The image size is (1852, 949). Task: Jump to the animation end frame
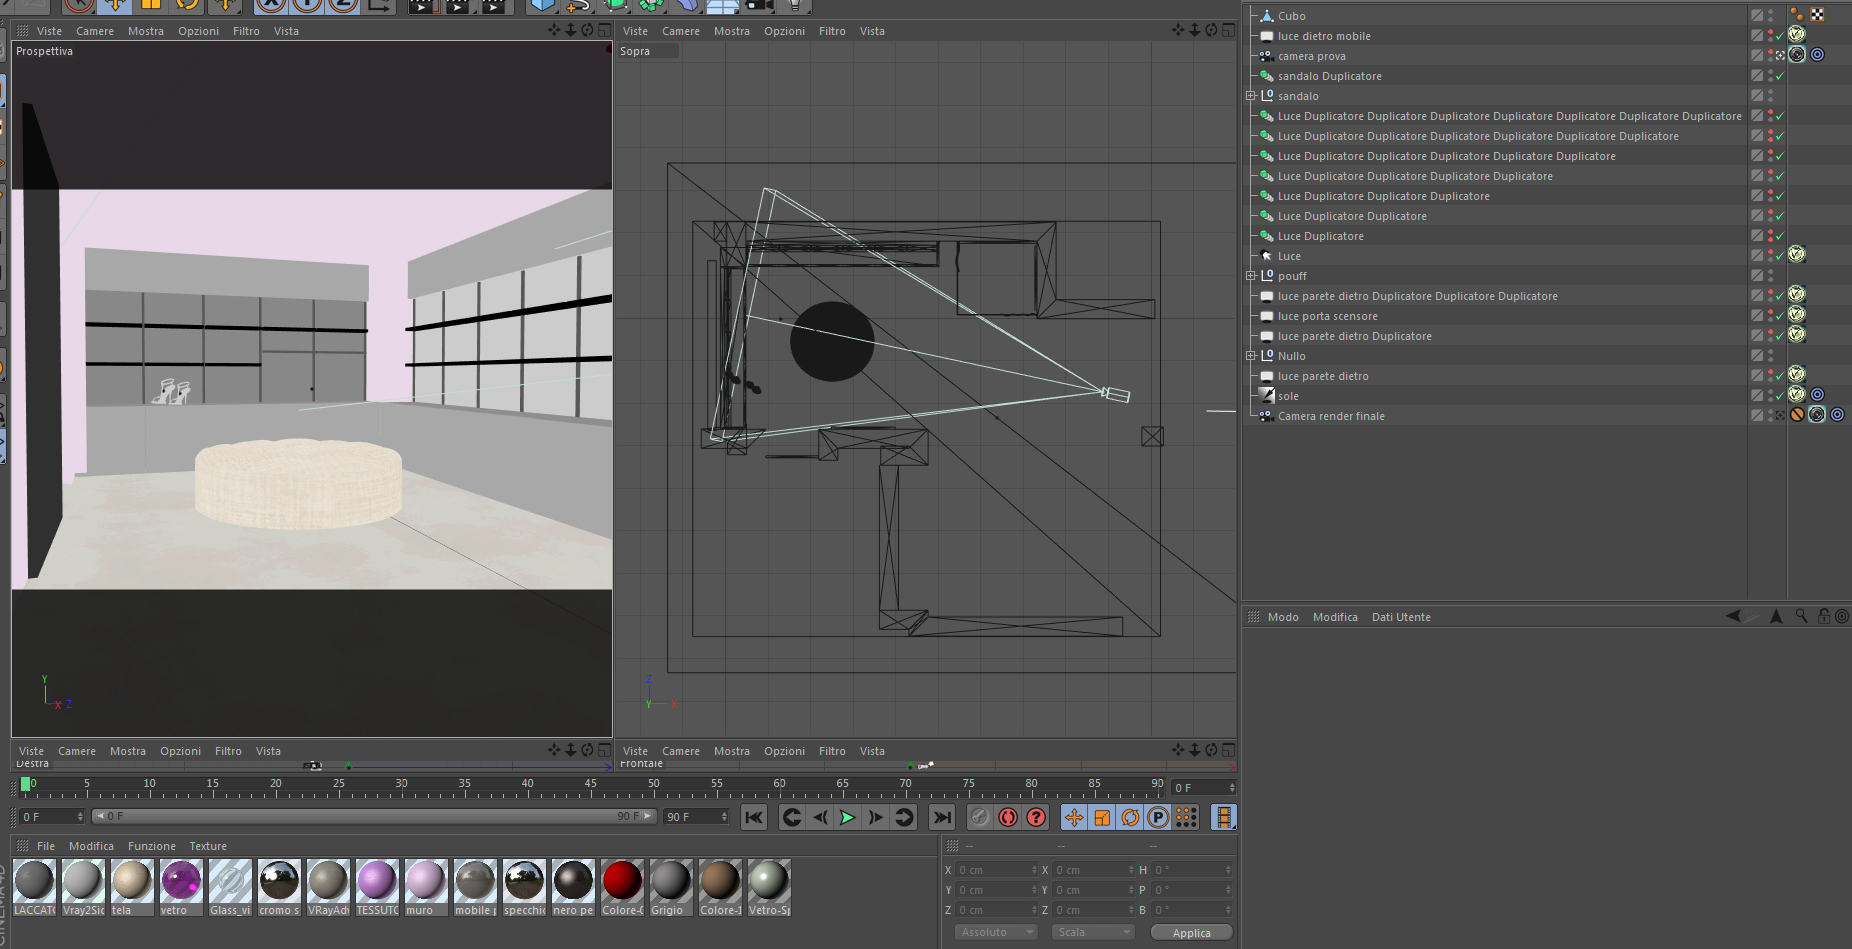[x=942, y=818]
